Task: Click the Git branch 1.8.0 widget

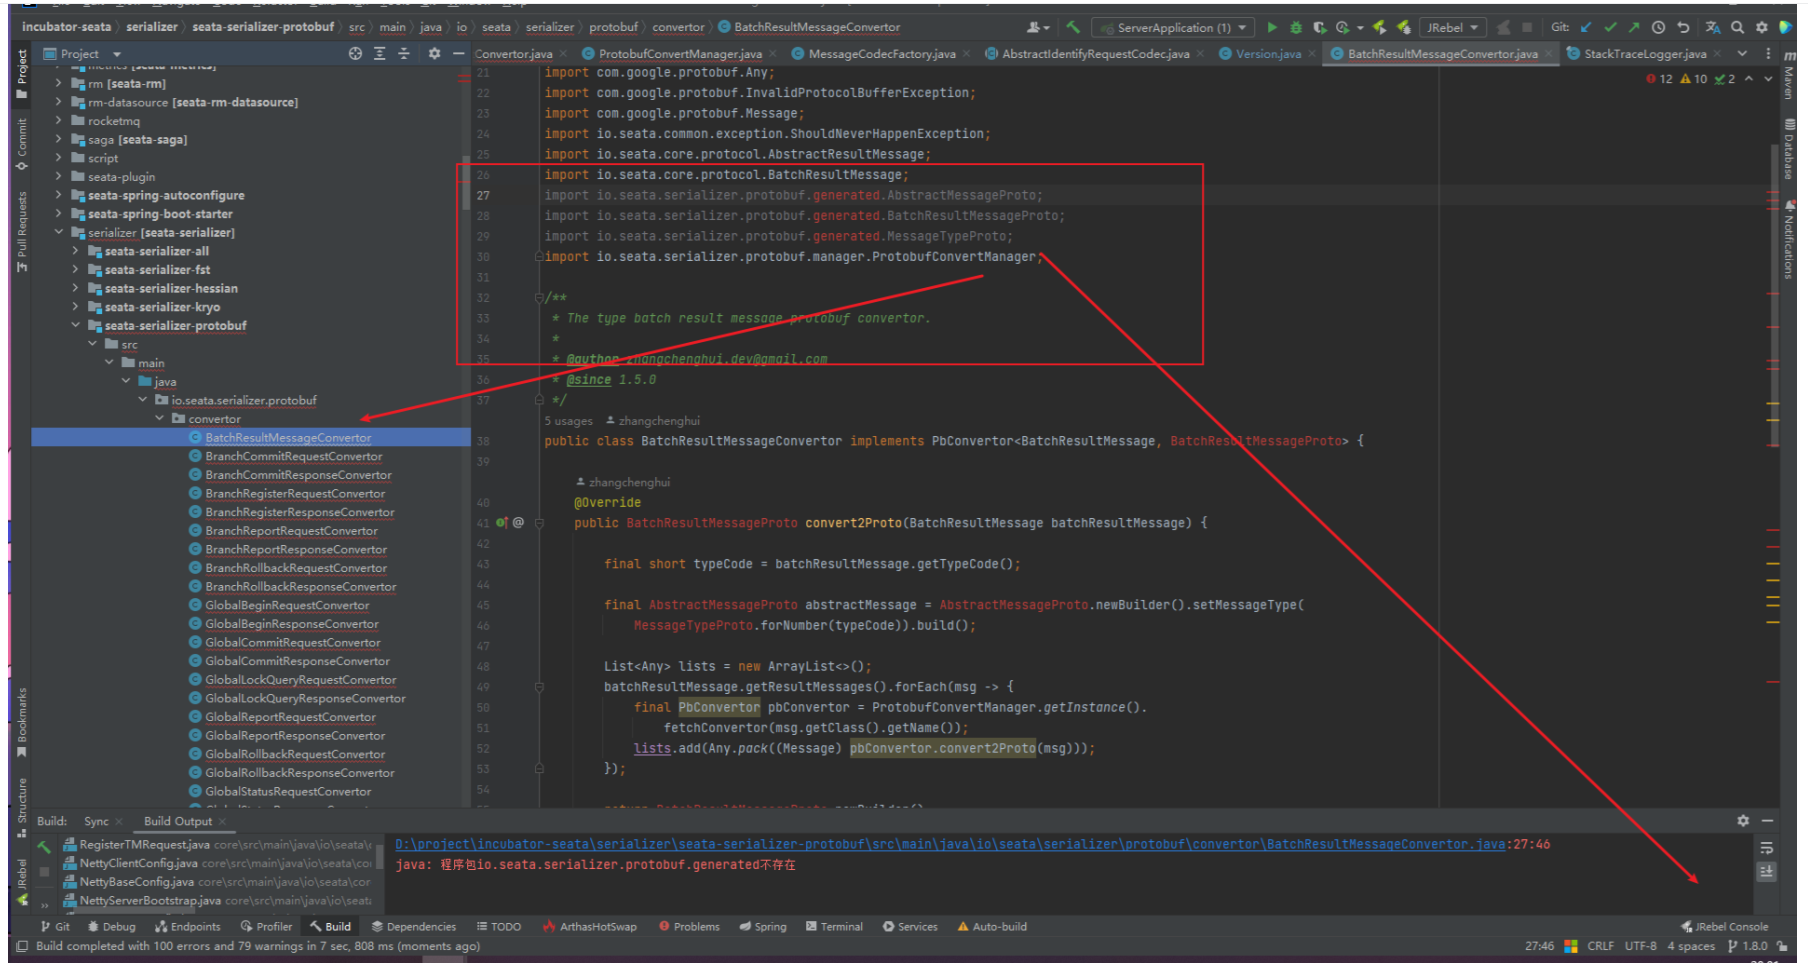Action: pos(1747,946)
